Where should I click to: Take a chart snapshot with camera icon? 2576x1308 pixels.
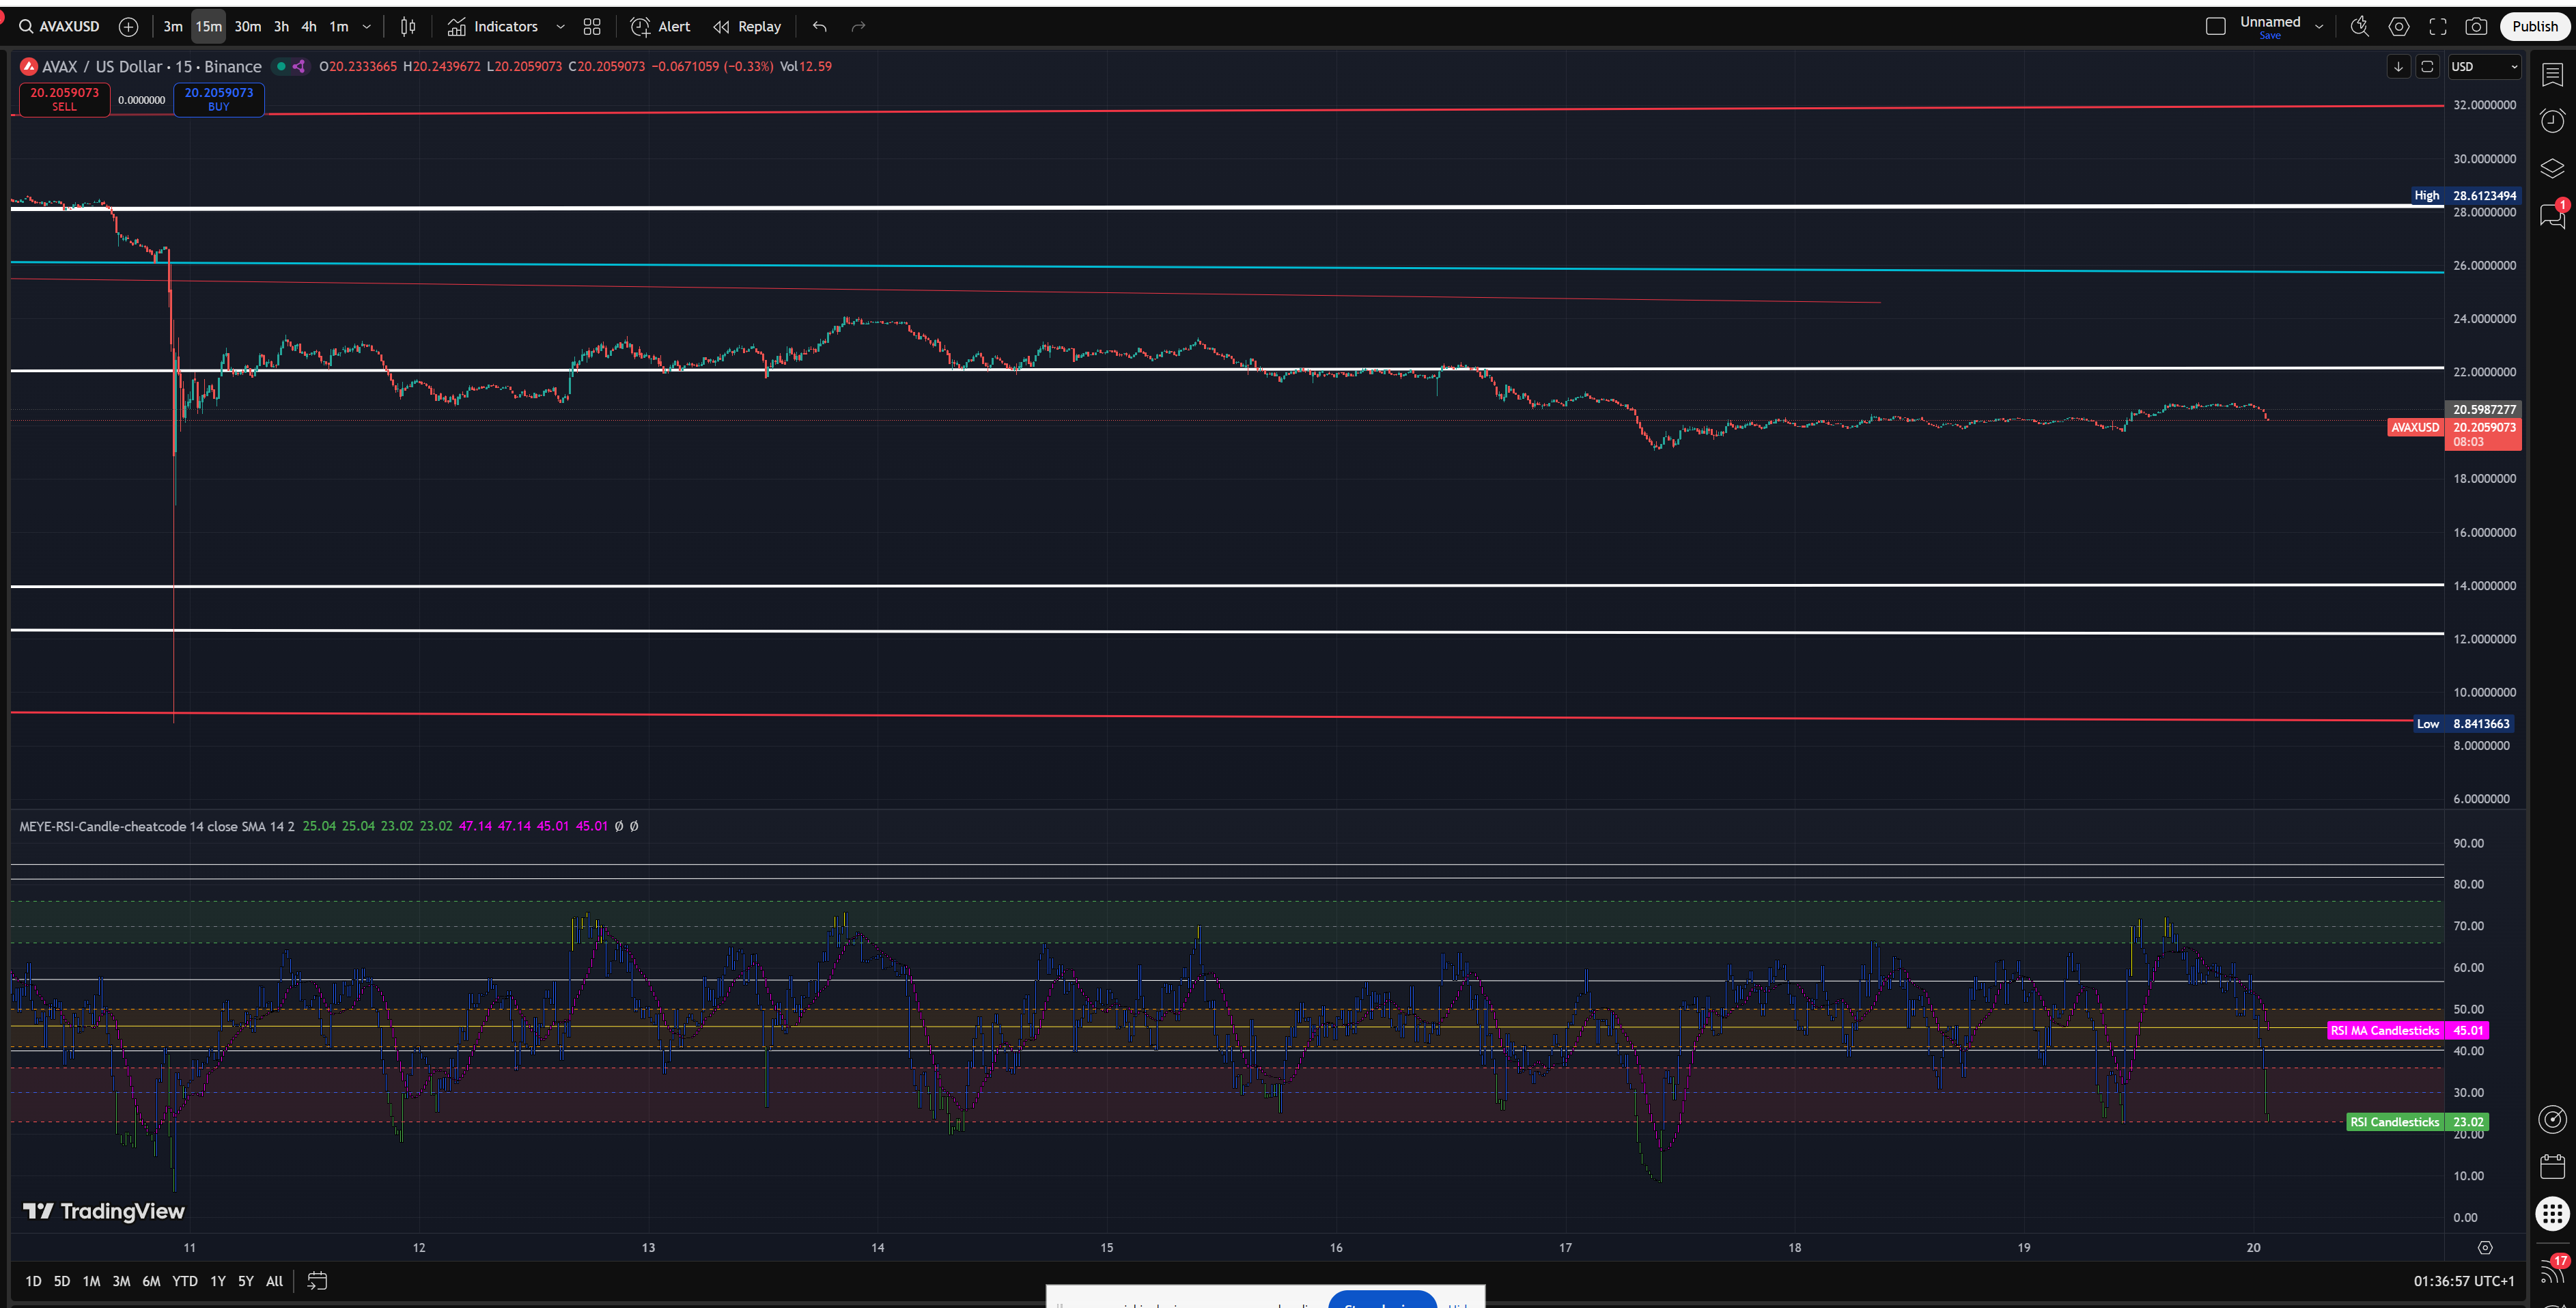[2476, 27]
